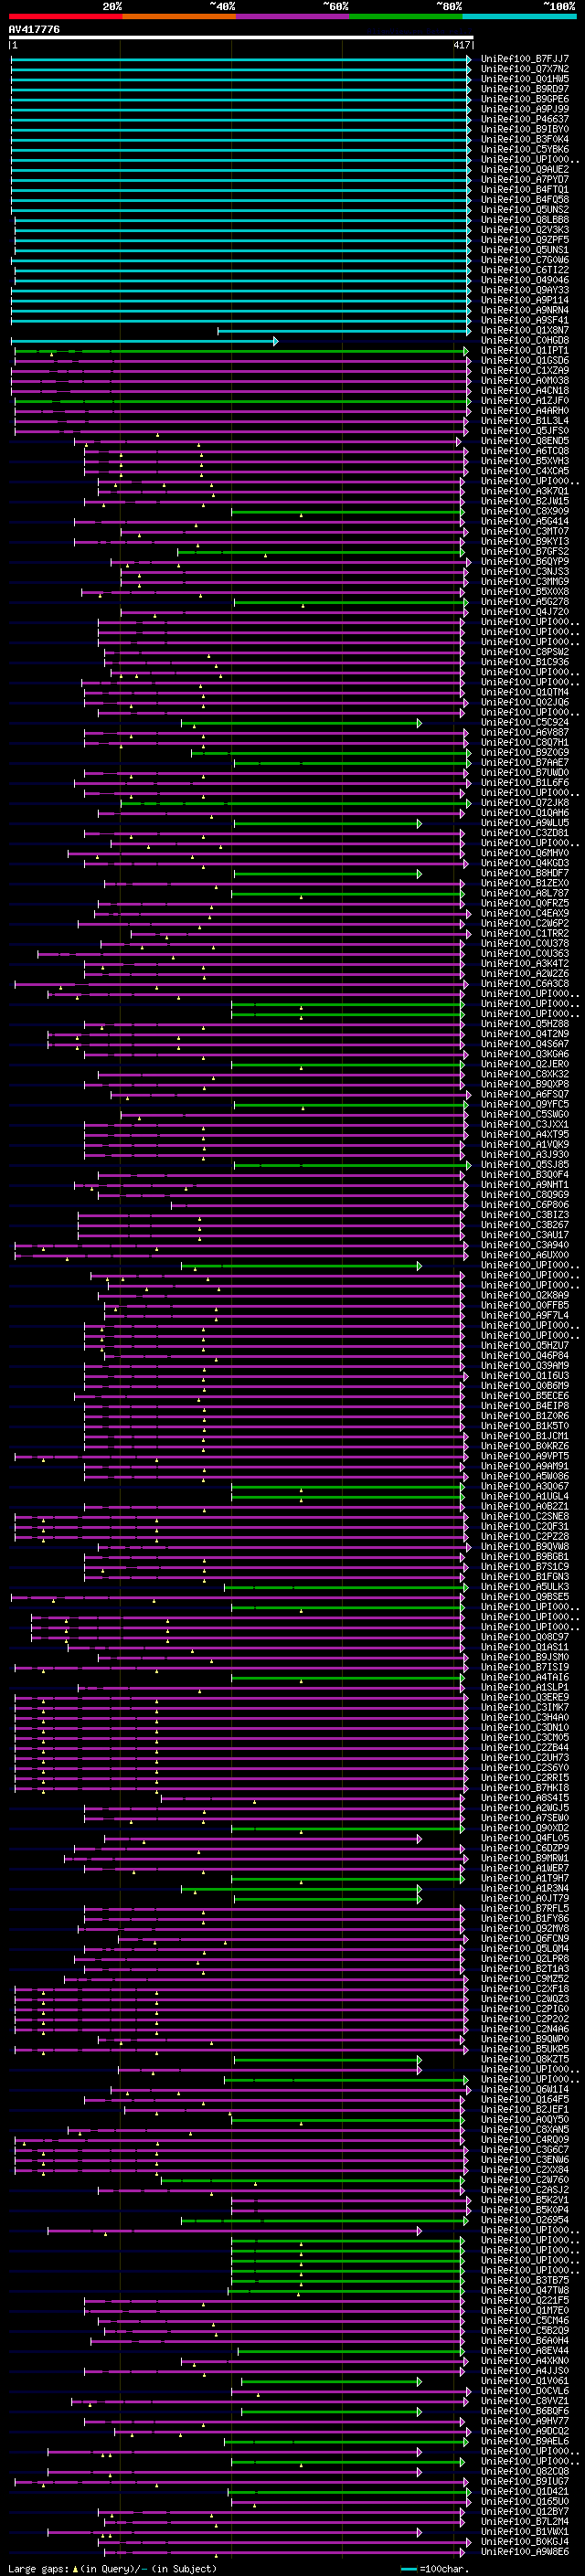Open hit UniRef100_Q1IPT1
The height and width of the screenshot is (2576, 585).
[524, 350]
